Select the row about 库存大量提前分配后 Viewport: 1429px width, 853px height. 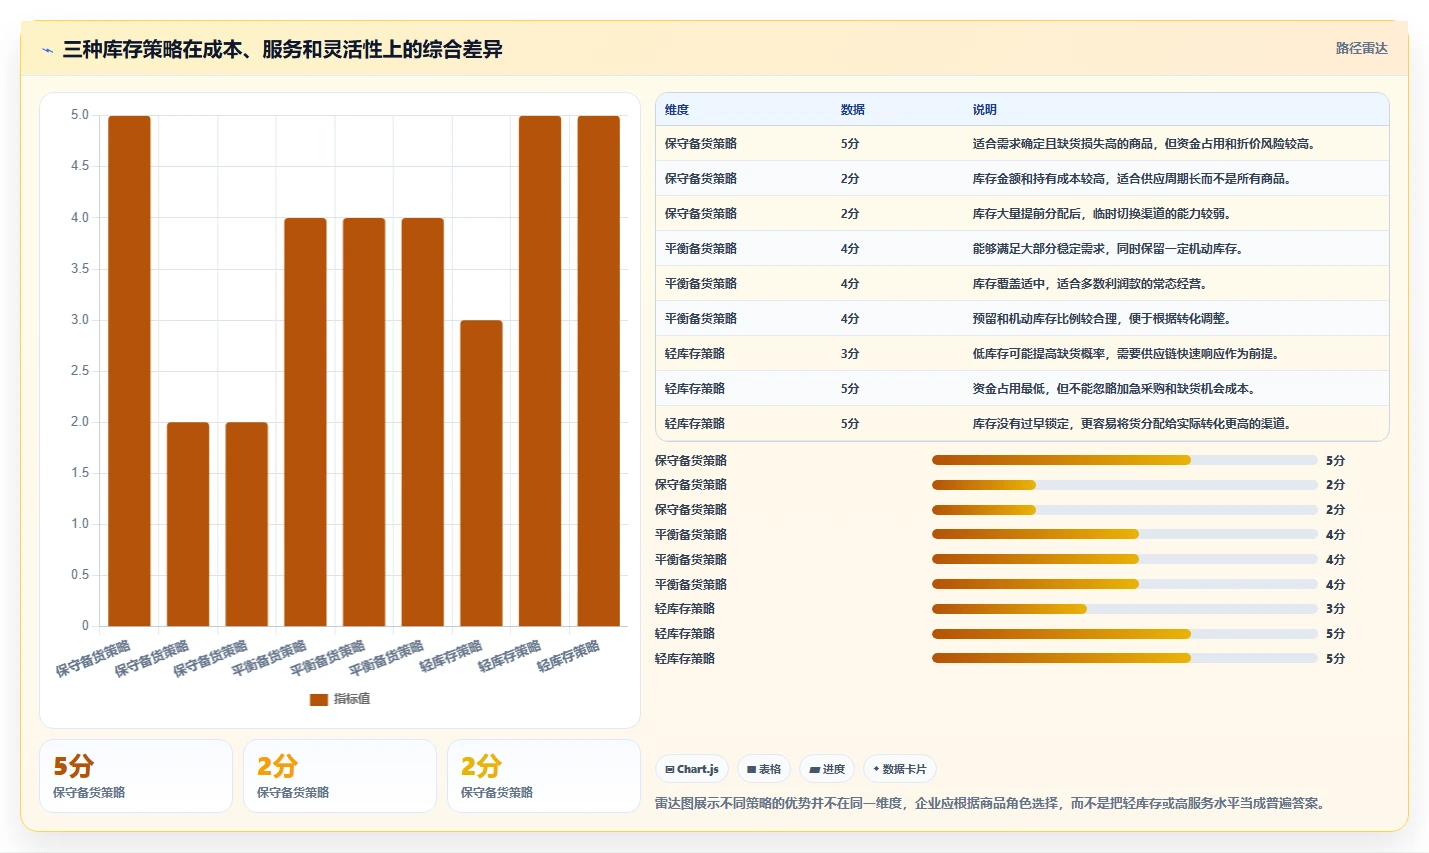coord(1022,214)
